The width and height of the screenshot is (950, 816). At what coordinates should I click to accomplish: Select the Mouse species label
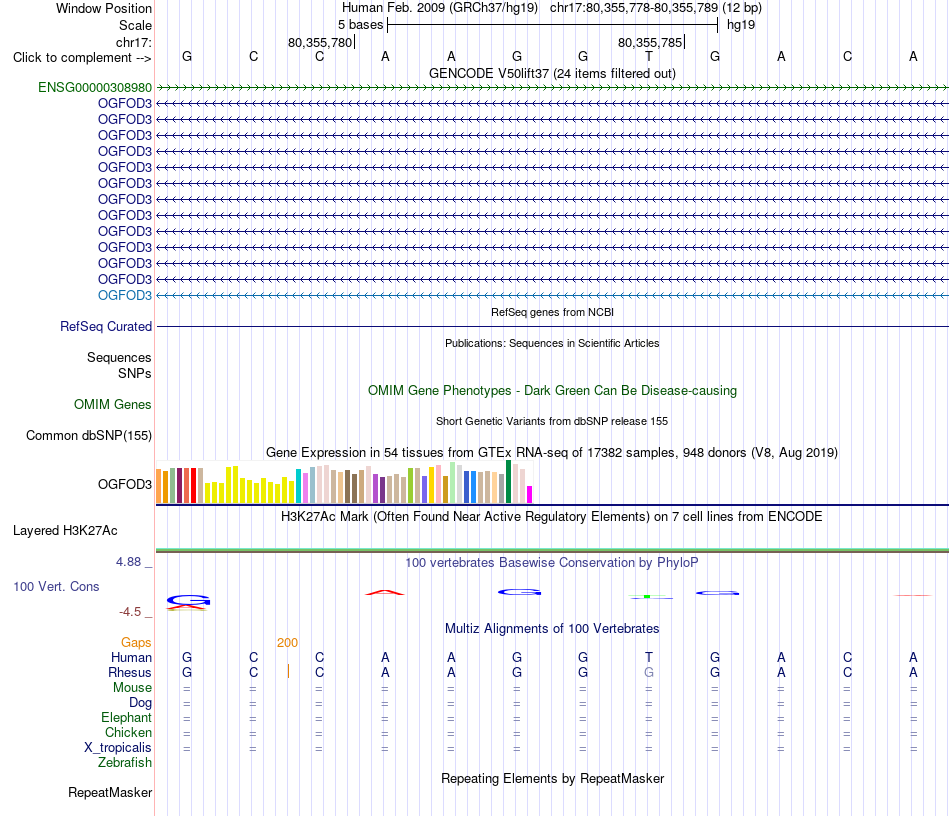(132, 688)
